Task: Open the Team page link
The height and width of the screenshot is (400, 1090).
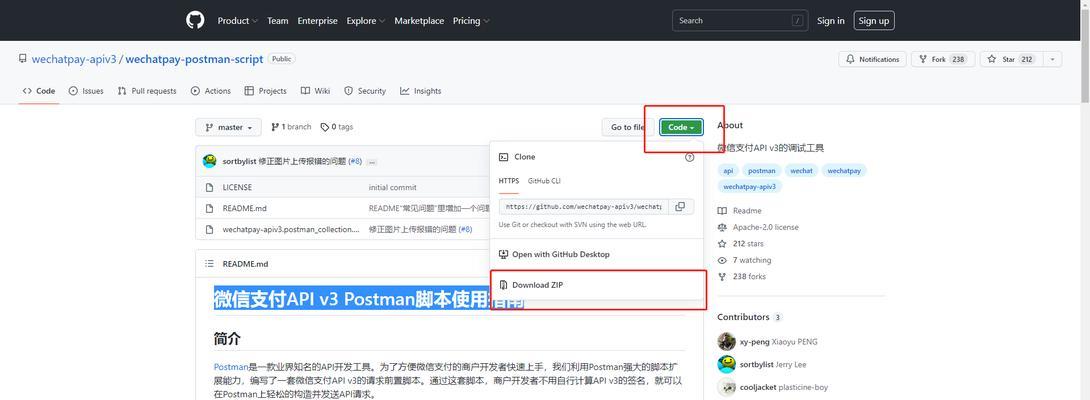Action: (x=277, y=21)
